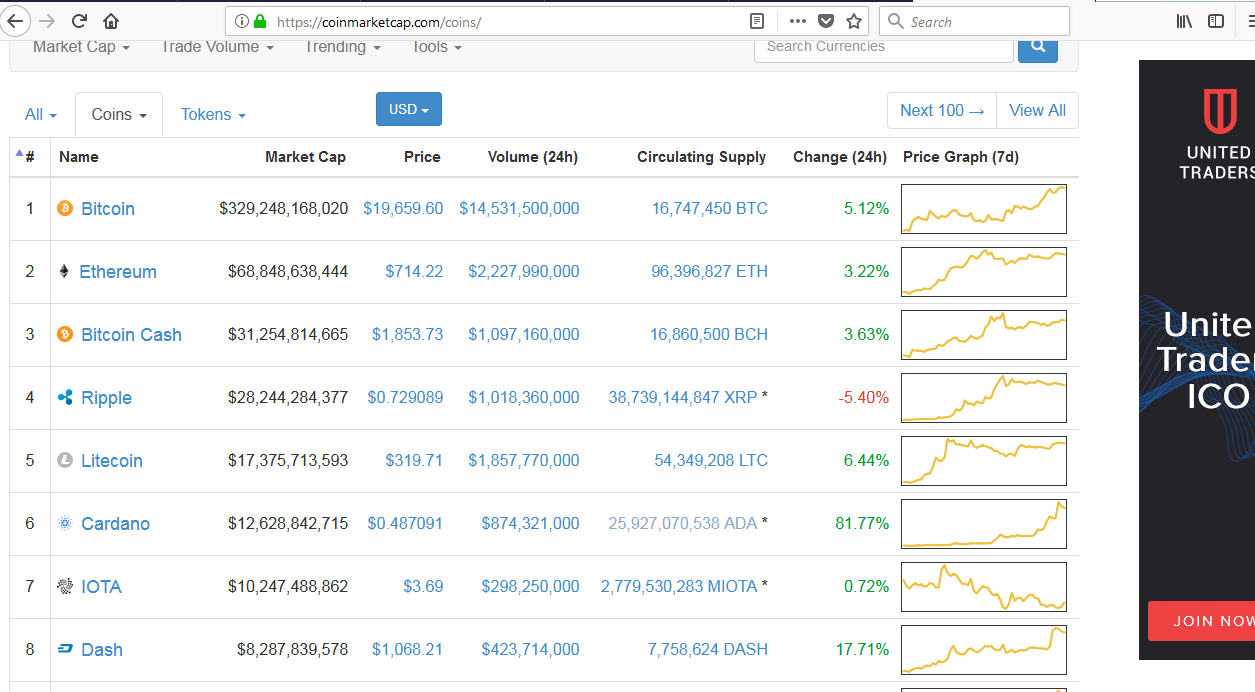The width and height of the screenshot is (1255, 692).
Task: Click the browser Search box
Action: (x=975, y=21)
